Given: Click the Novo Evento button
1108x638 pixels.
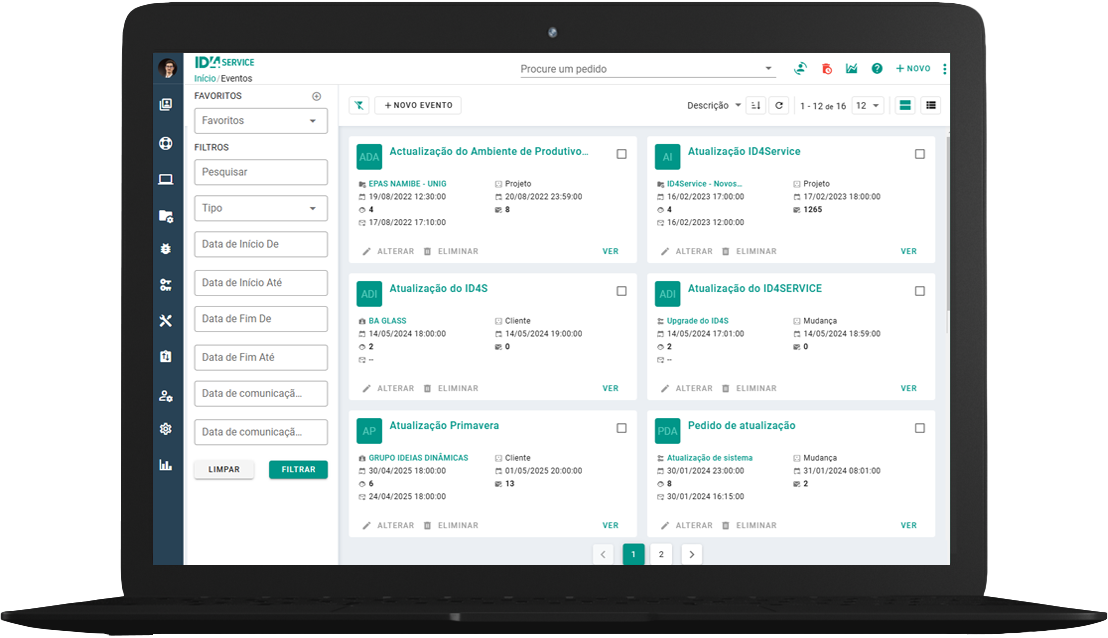Looking at the screenshot, I should tap(418, 105).
